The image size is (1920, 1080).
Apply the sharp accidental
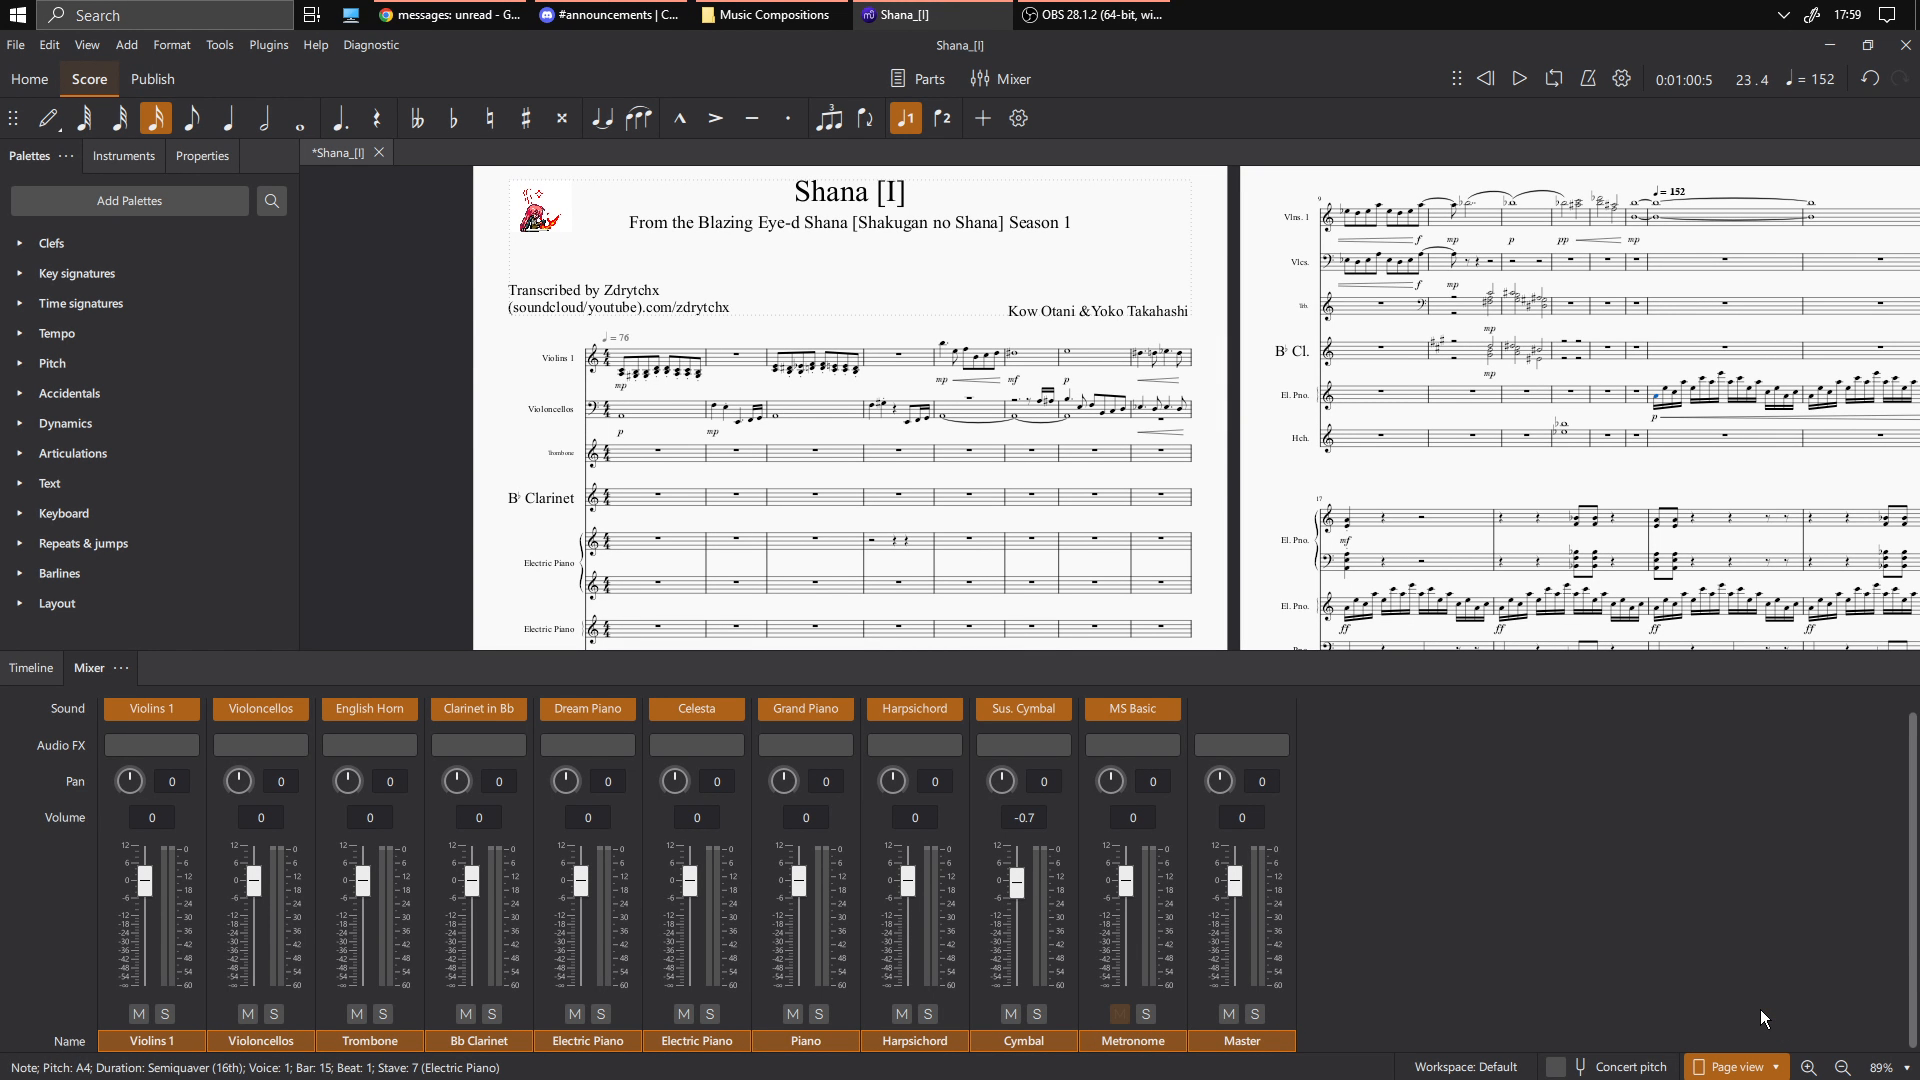[526, 119]
